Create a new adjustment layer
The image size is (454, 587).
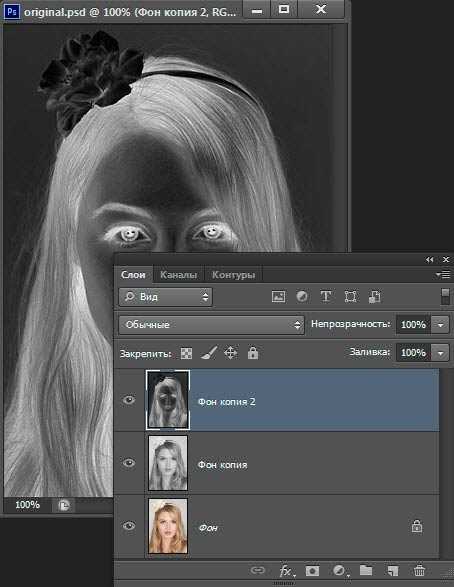click(x=340, y=571)
